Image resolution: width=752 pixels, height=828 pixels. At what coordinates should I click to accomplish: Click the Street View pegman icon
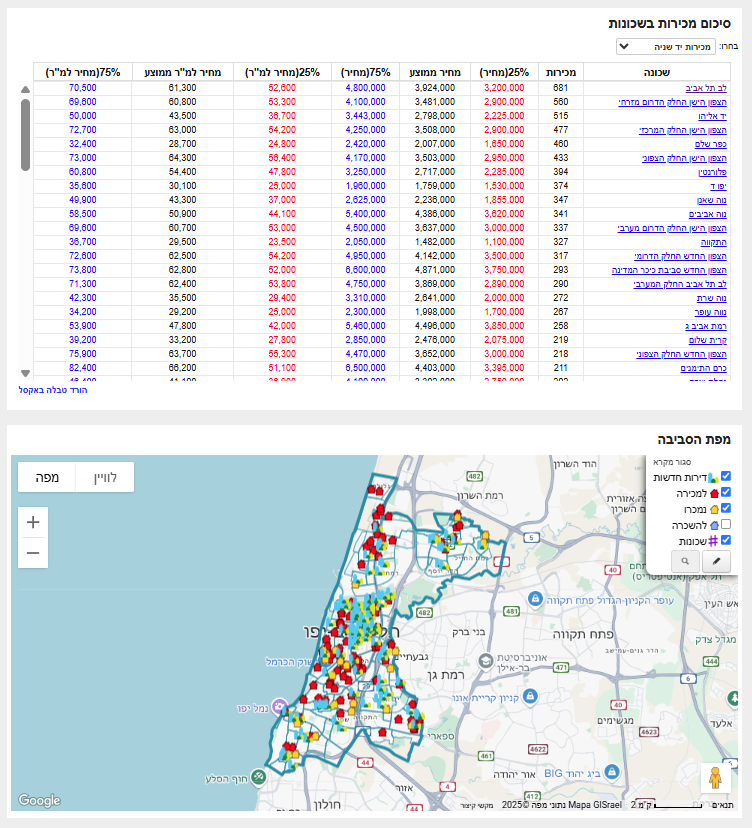[x=716, y=779]
